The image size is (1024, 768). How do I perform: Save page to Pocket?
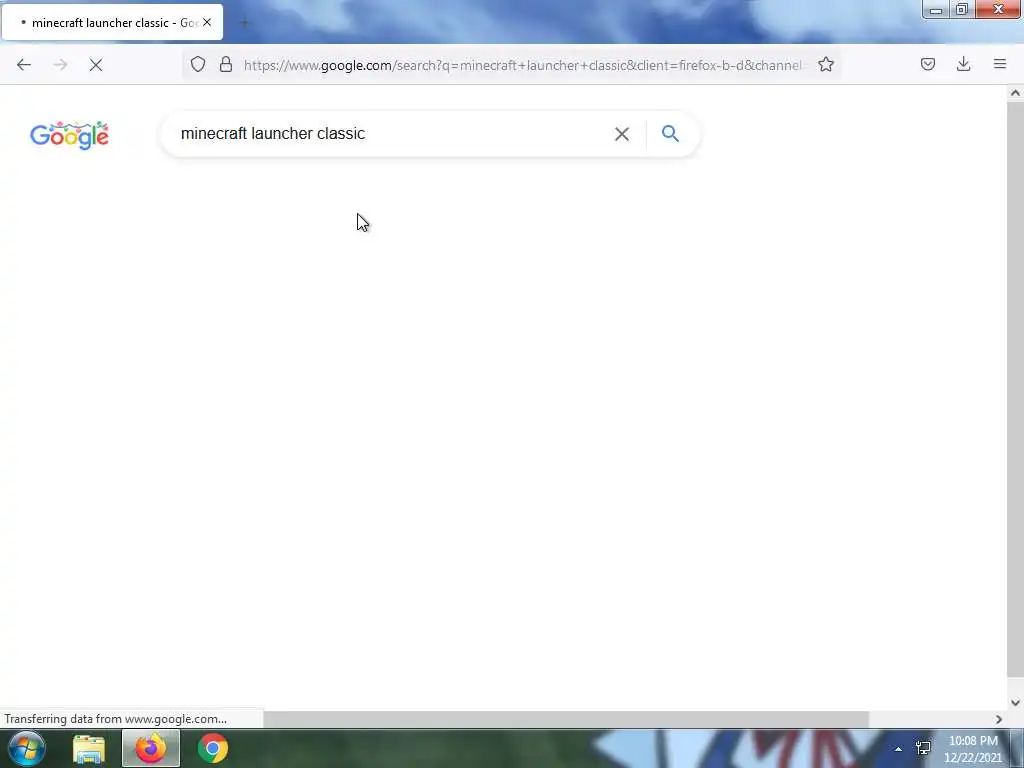click(x=927, y=64)
